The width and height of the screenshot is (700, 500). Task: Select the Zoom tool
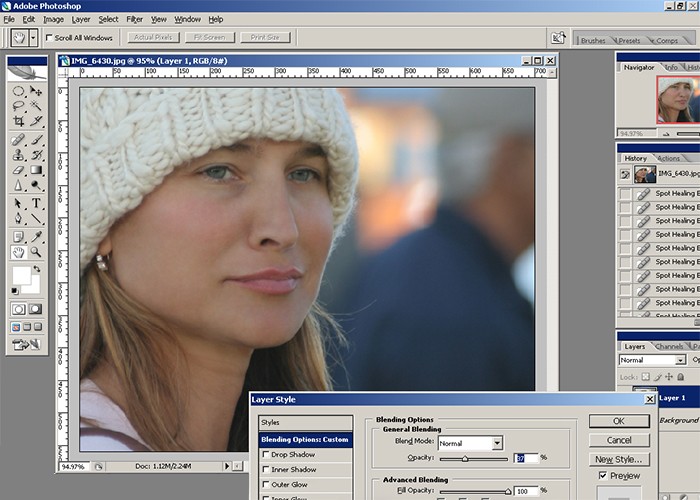coord(36,253)
